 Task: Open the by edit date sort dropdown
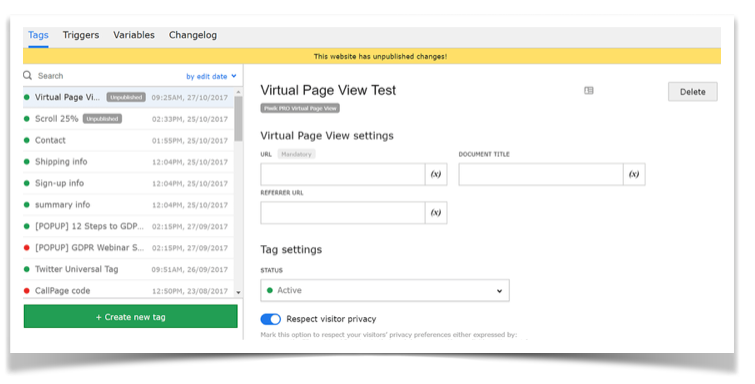pyautogui.click(x=211, y=76)
